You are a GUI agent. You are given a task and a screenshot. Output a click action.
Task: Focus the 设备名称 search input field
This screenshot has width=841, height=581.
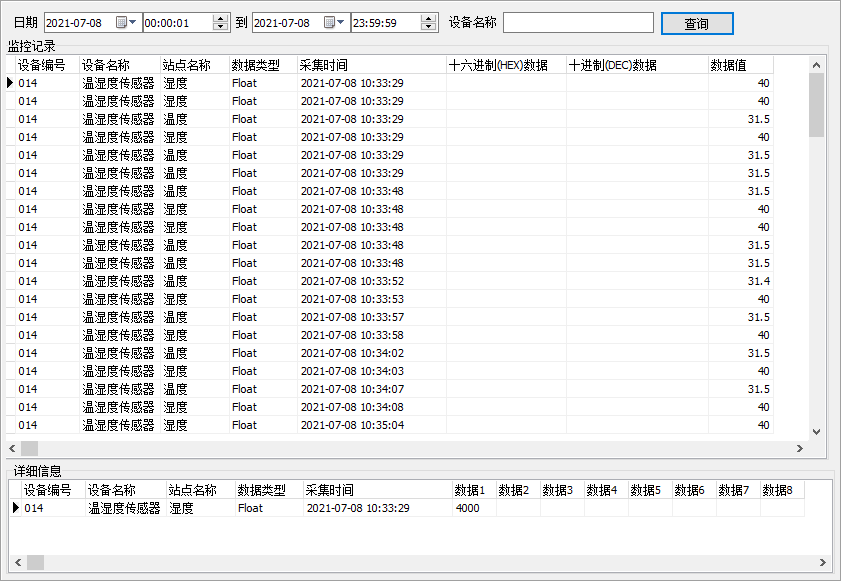578,23
